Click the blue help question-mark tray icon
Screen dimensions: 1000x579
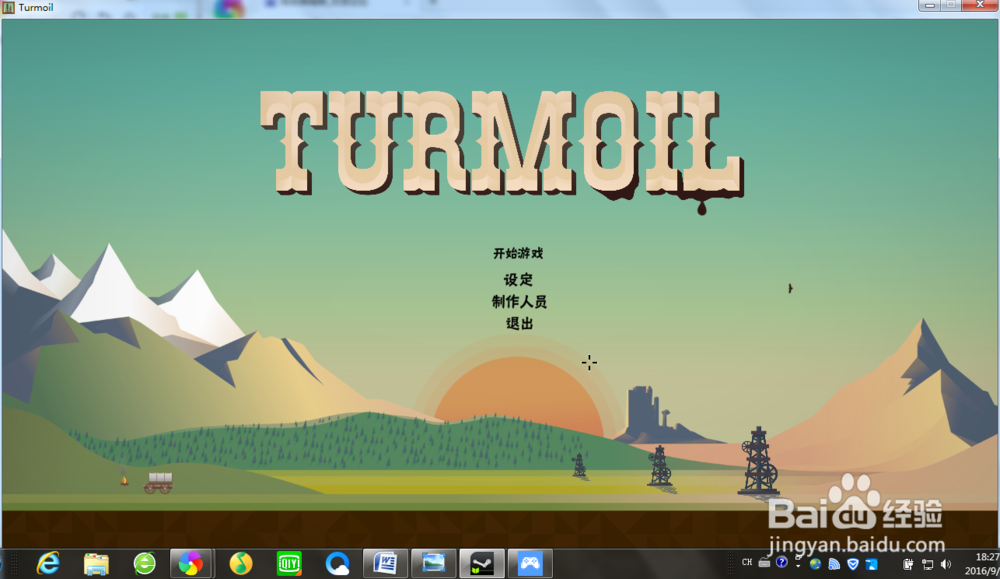pyautogui.click(x=782, y=562)
